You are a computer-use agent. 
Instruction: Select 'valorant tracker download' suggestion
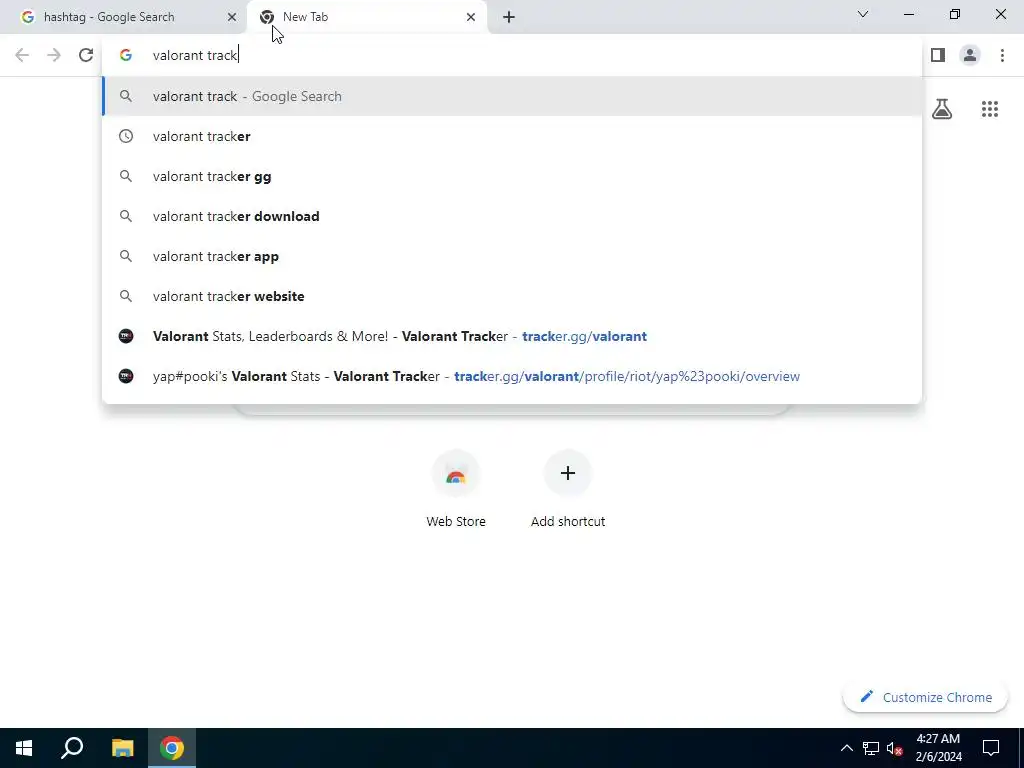[x=512, y=216]
